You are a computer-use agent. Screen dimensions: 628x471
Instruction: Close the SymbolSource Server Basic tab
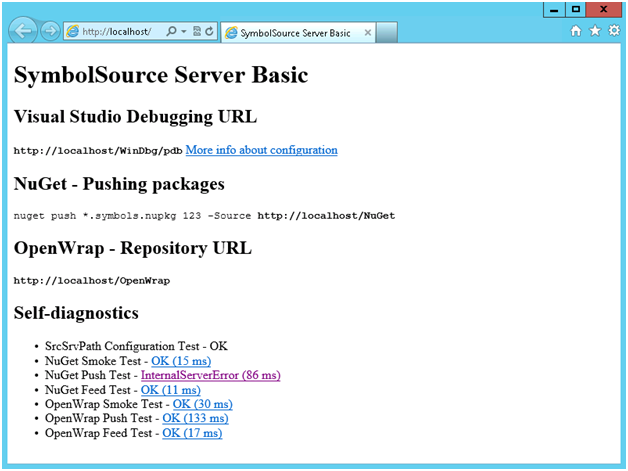pos(368,33)
